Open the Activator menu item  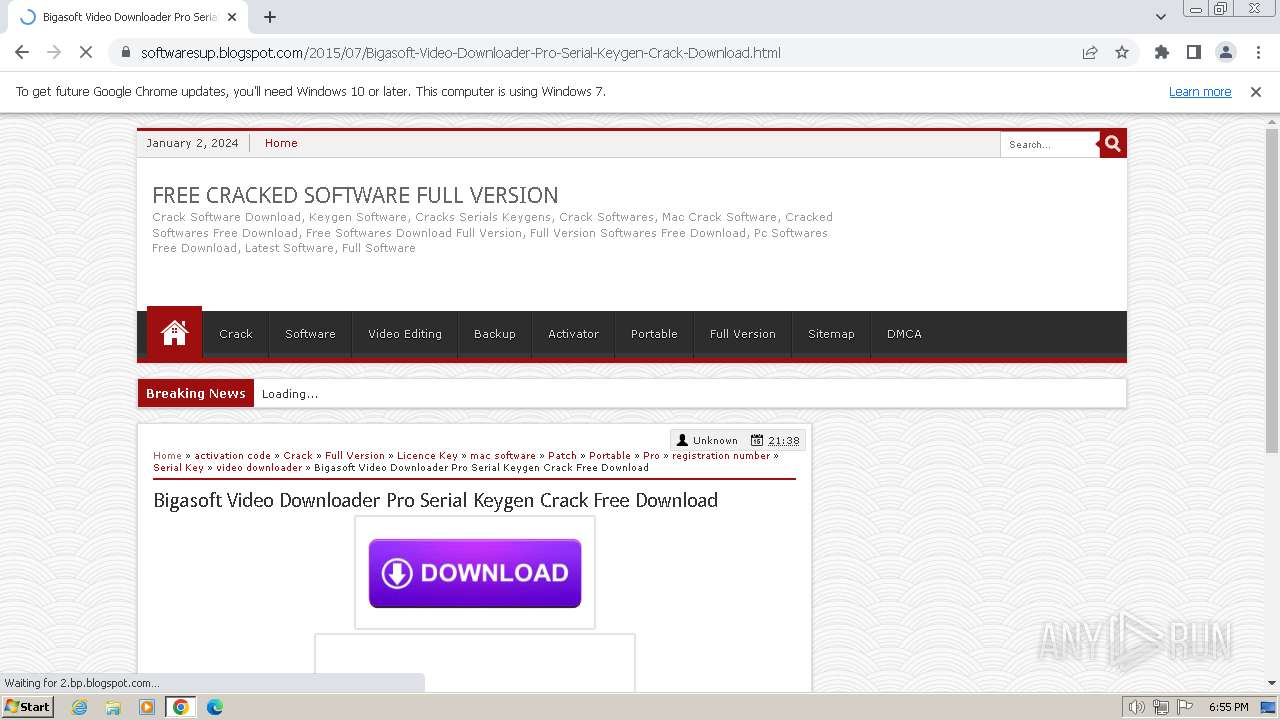tap(574, 334)
